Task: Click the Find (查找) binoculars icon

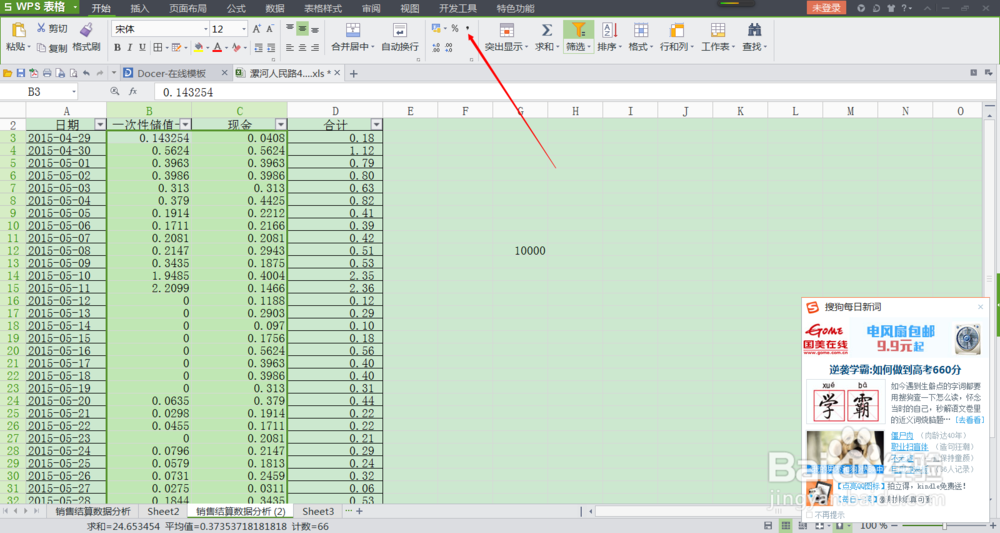Action: point(754,30)
